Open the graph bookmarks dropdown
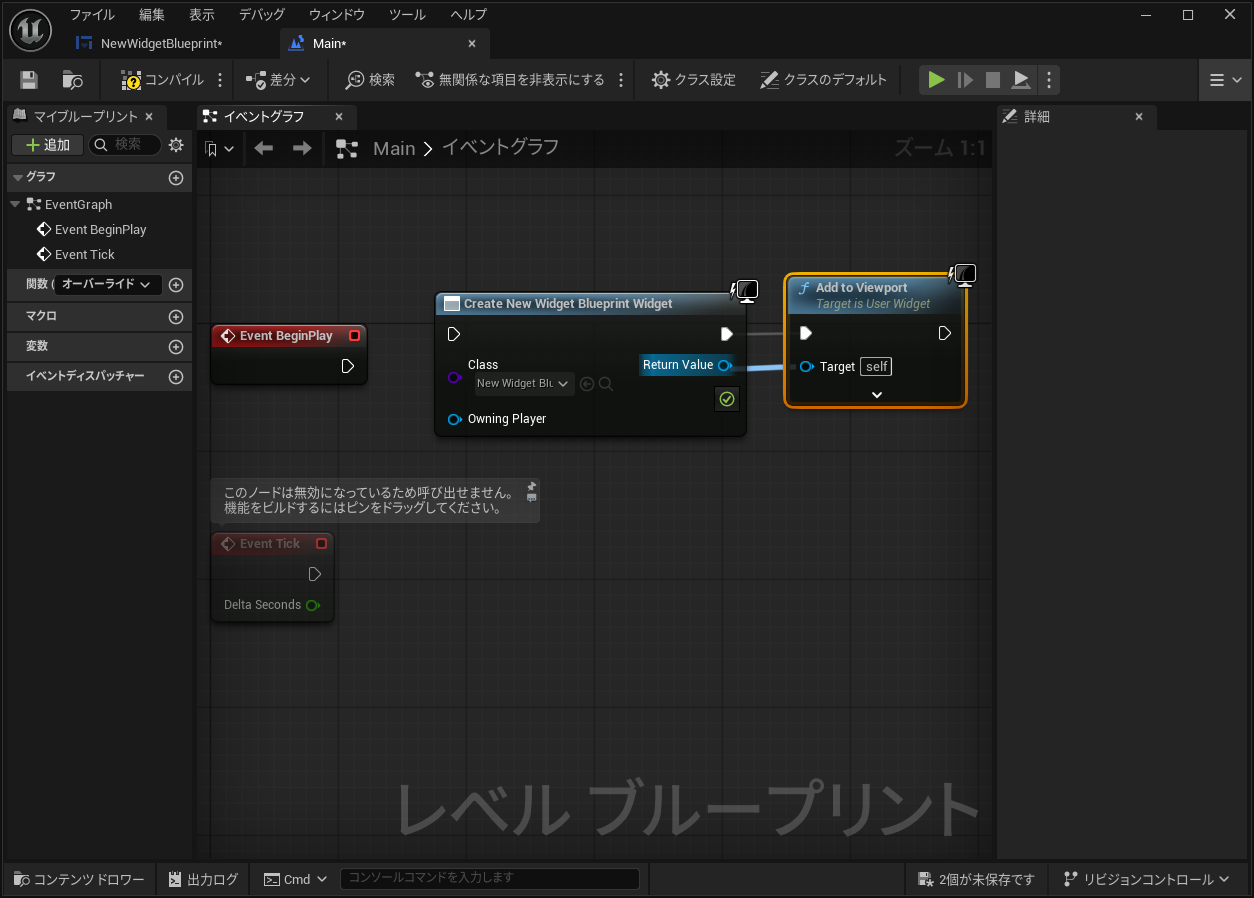 click(x=219, y=149)
